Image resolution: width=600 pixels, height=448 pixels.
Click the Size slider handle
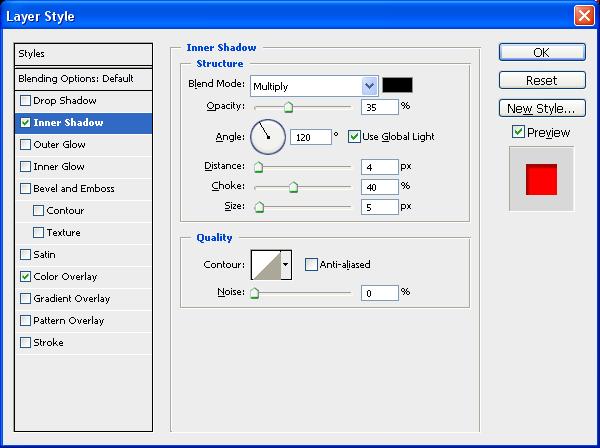pos(259,207)
